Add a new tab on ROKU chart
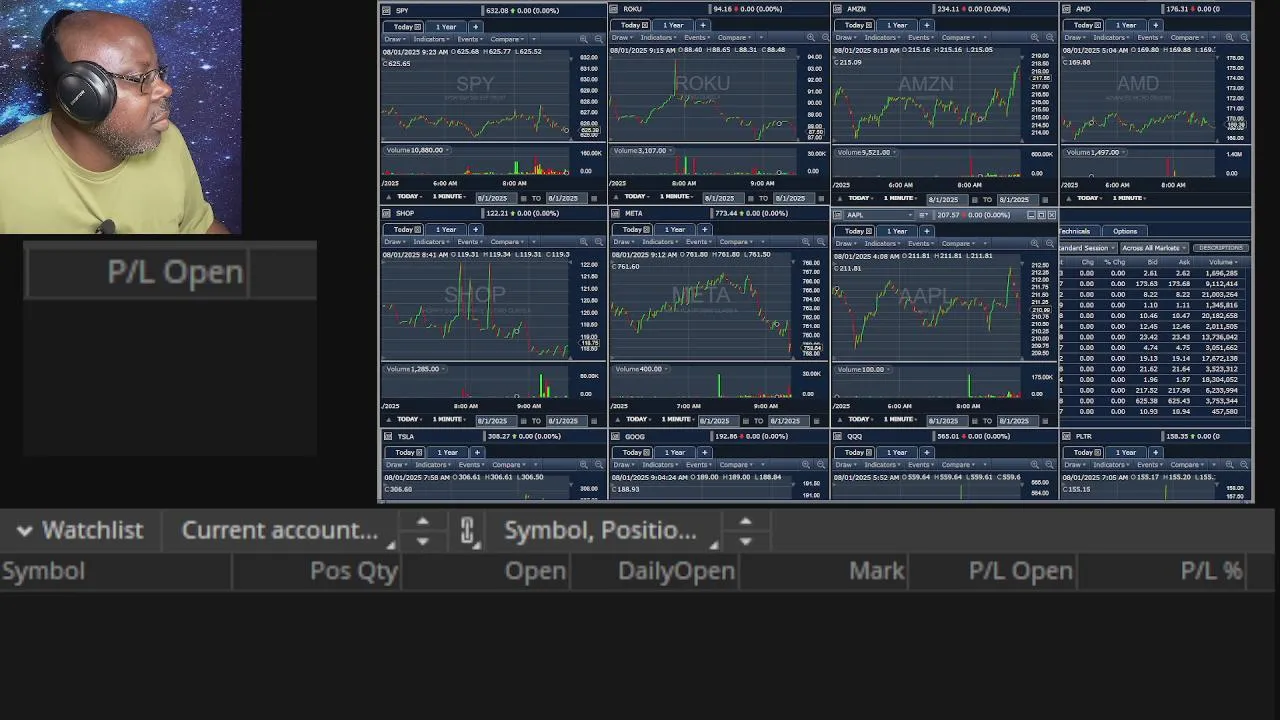The image size is (1280, 720). (x=703, y=25)
